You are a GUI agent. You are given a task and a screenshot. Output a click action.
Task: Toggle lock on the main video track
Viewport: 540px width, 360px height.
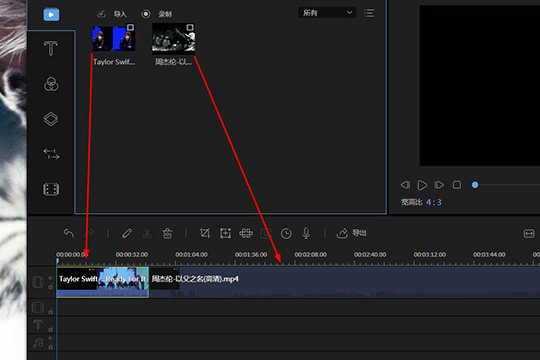point(51,287)
